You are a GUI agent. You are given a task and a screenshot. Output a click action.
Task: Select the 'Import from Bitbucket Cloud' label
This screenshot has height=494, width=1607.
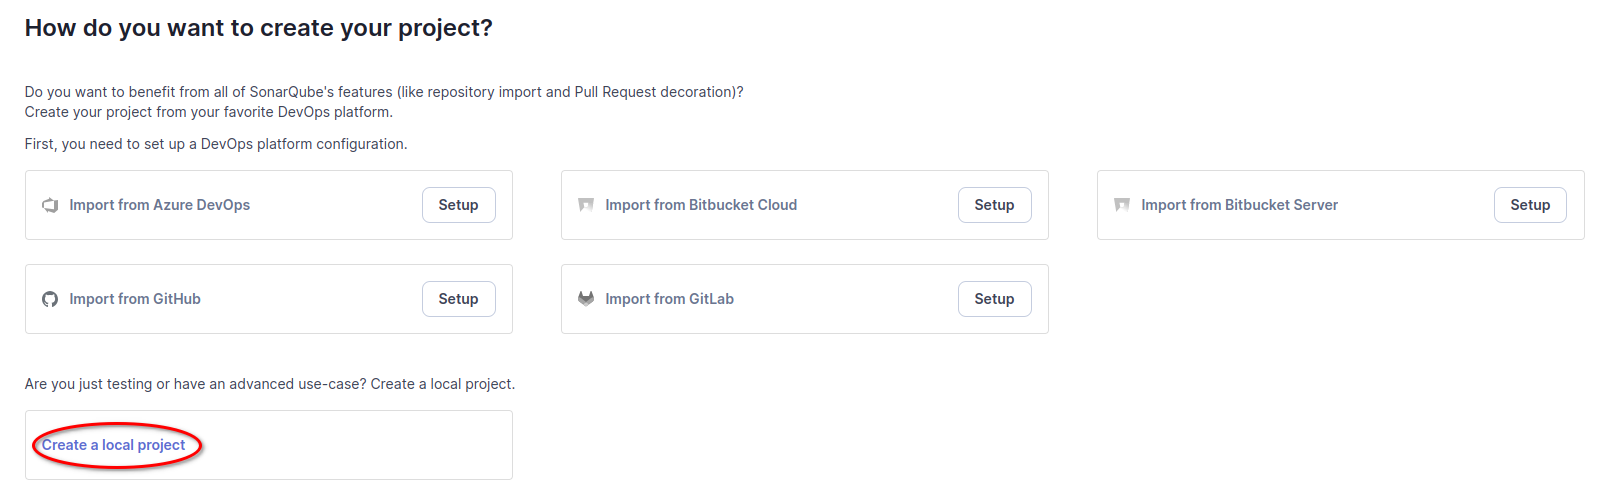coord(701,205)
